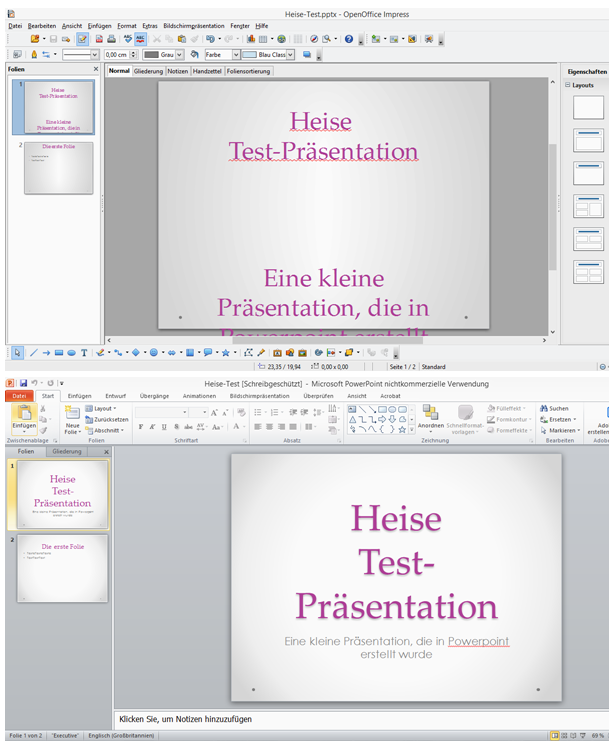Click the Normal view icon in PowerPoint status bar

tap(555, 736)
